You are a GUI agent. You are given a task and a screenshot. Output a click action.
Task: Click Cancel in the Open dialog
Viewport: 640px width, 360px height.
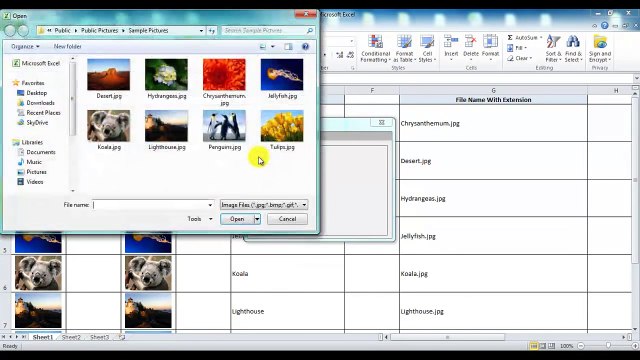[x=287, y=219]
